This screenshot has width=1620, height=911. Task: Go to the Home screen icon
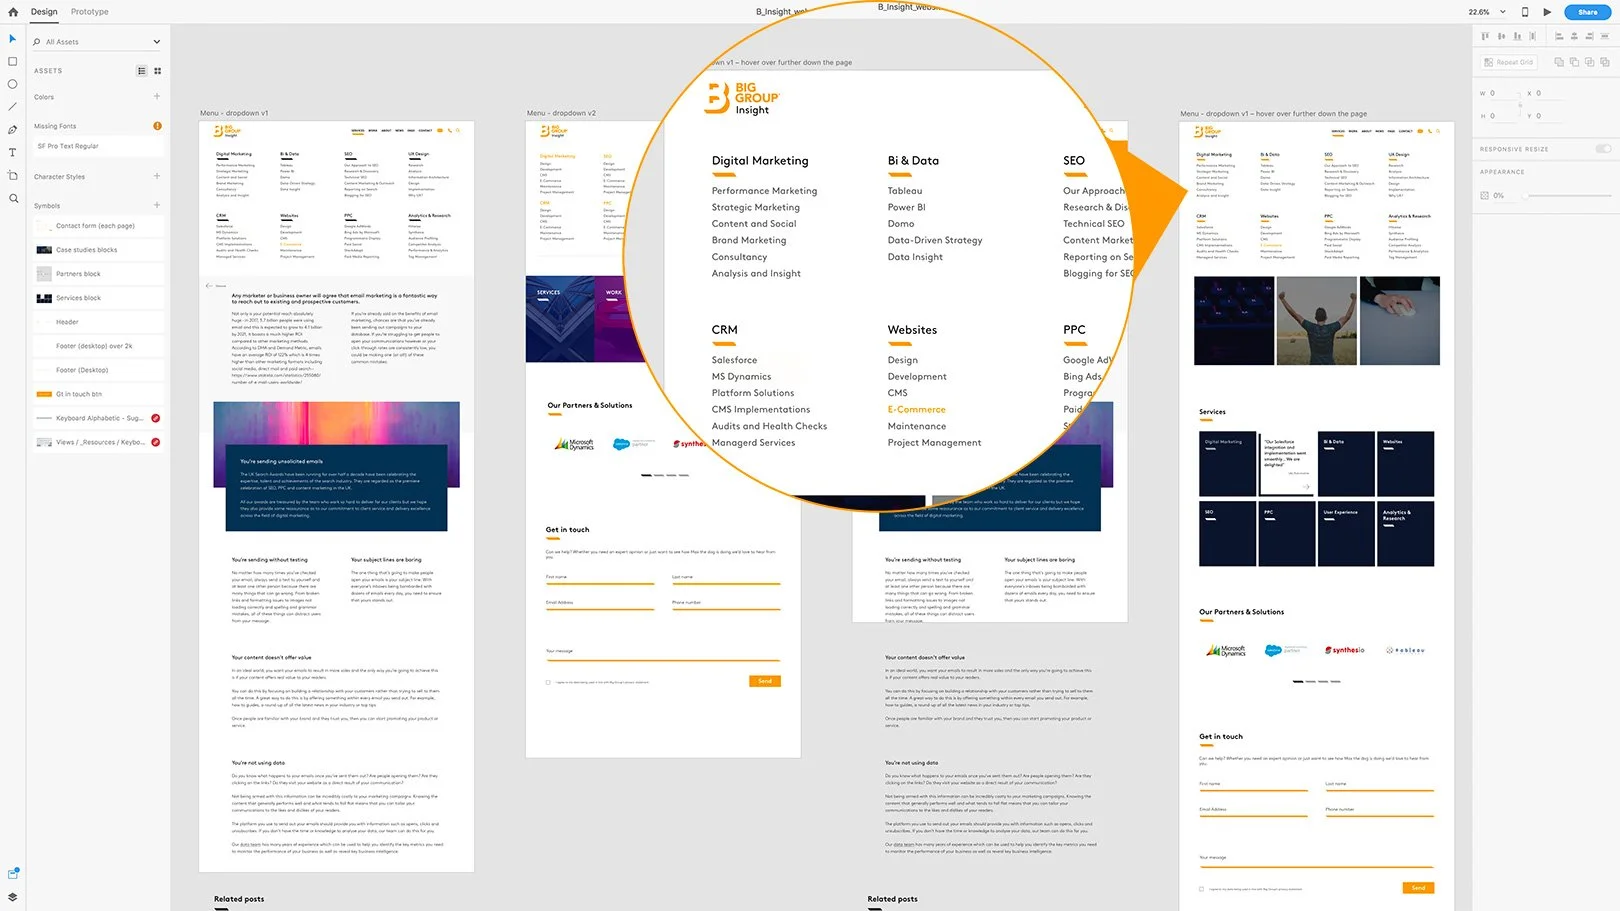[x=13, y=12]
